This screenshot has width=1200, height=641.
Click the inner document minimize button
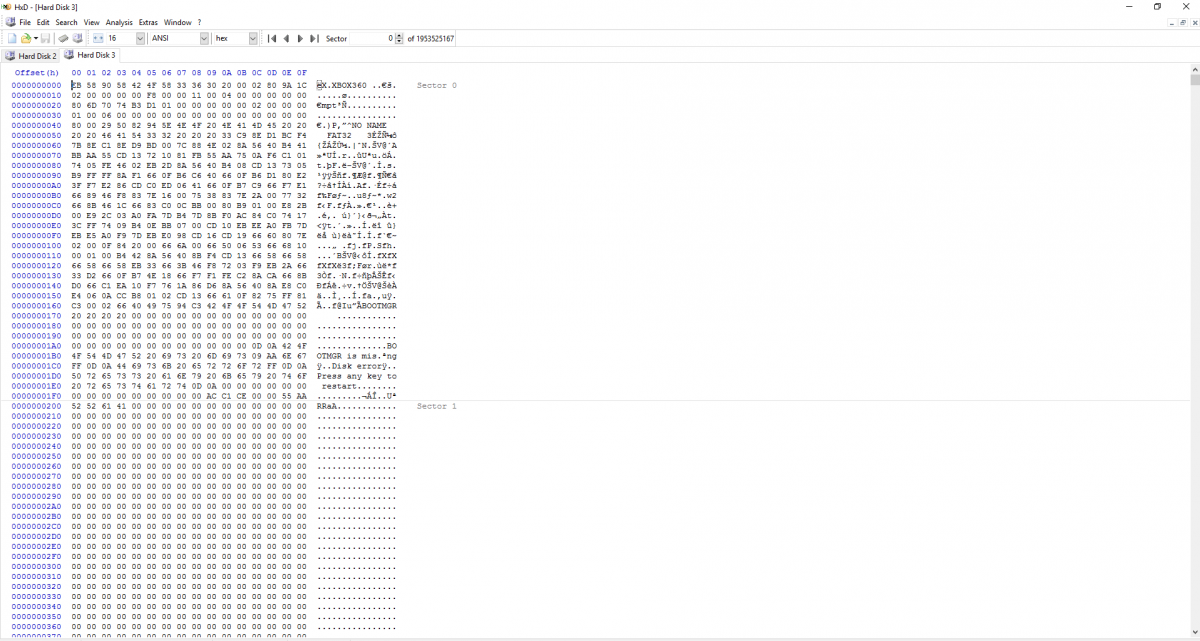[x=1170, y=22]
